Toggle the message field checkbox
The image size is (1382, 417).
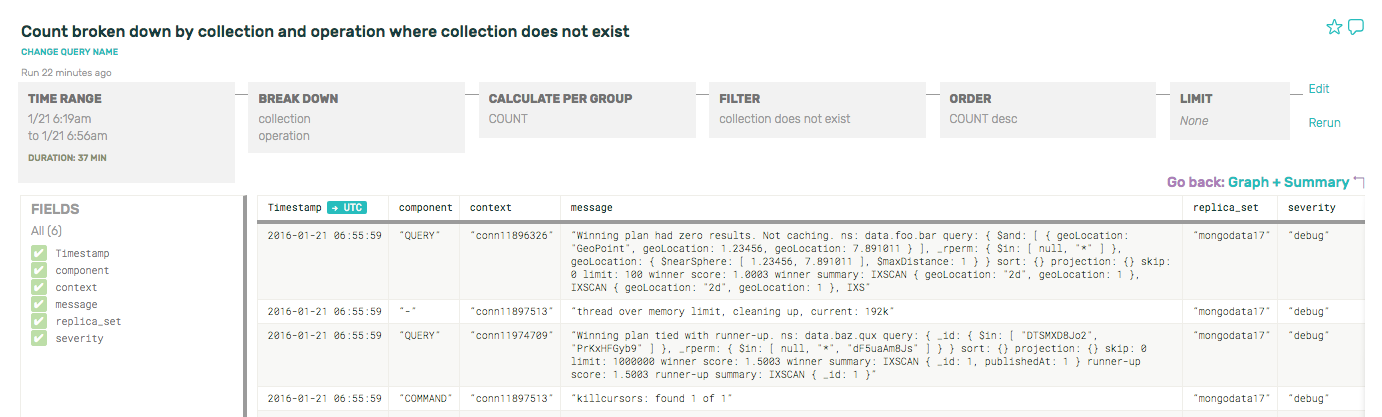click(x=39, y=305)
